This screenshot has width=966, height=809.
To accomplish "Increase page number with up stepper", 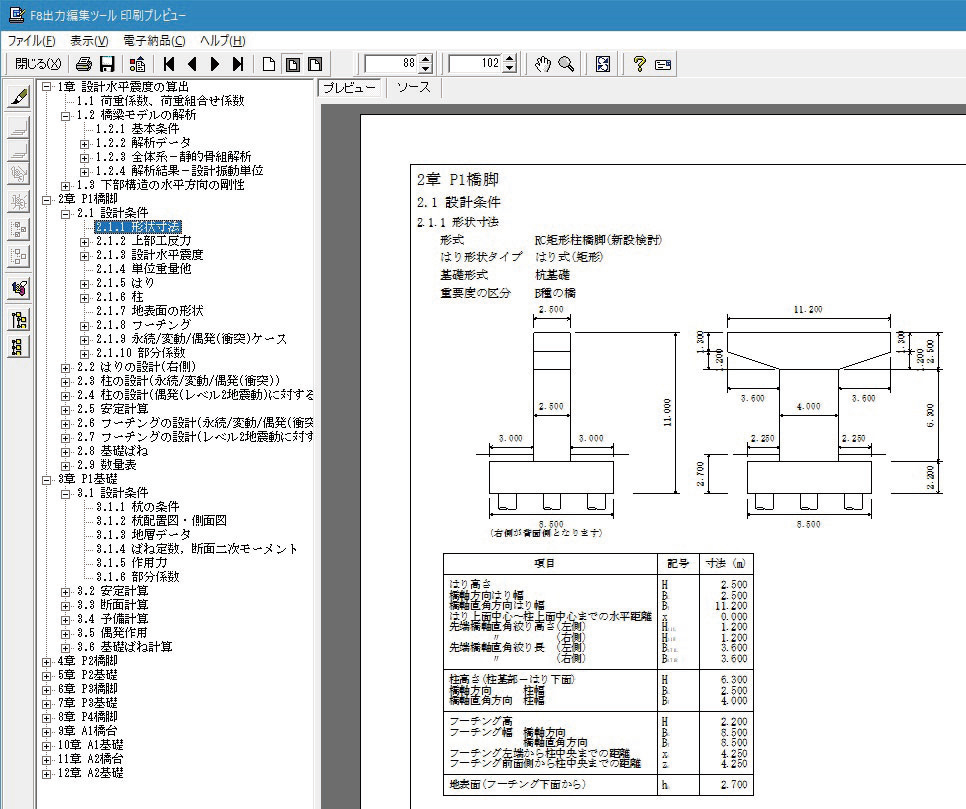I will click(426, 59).
